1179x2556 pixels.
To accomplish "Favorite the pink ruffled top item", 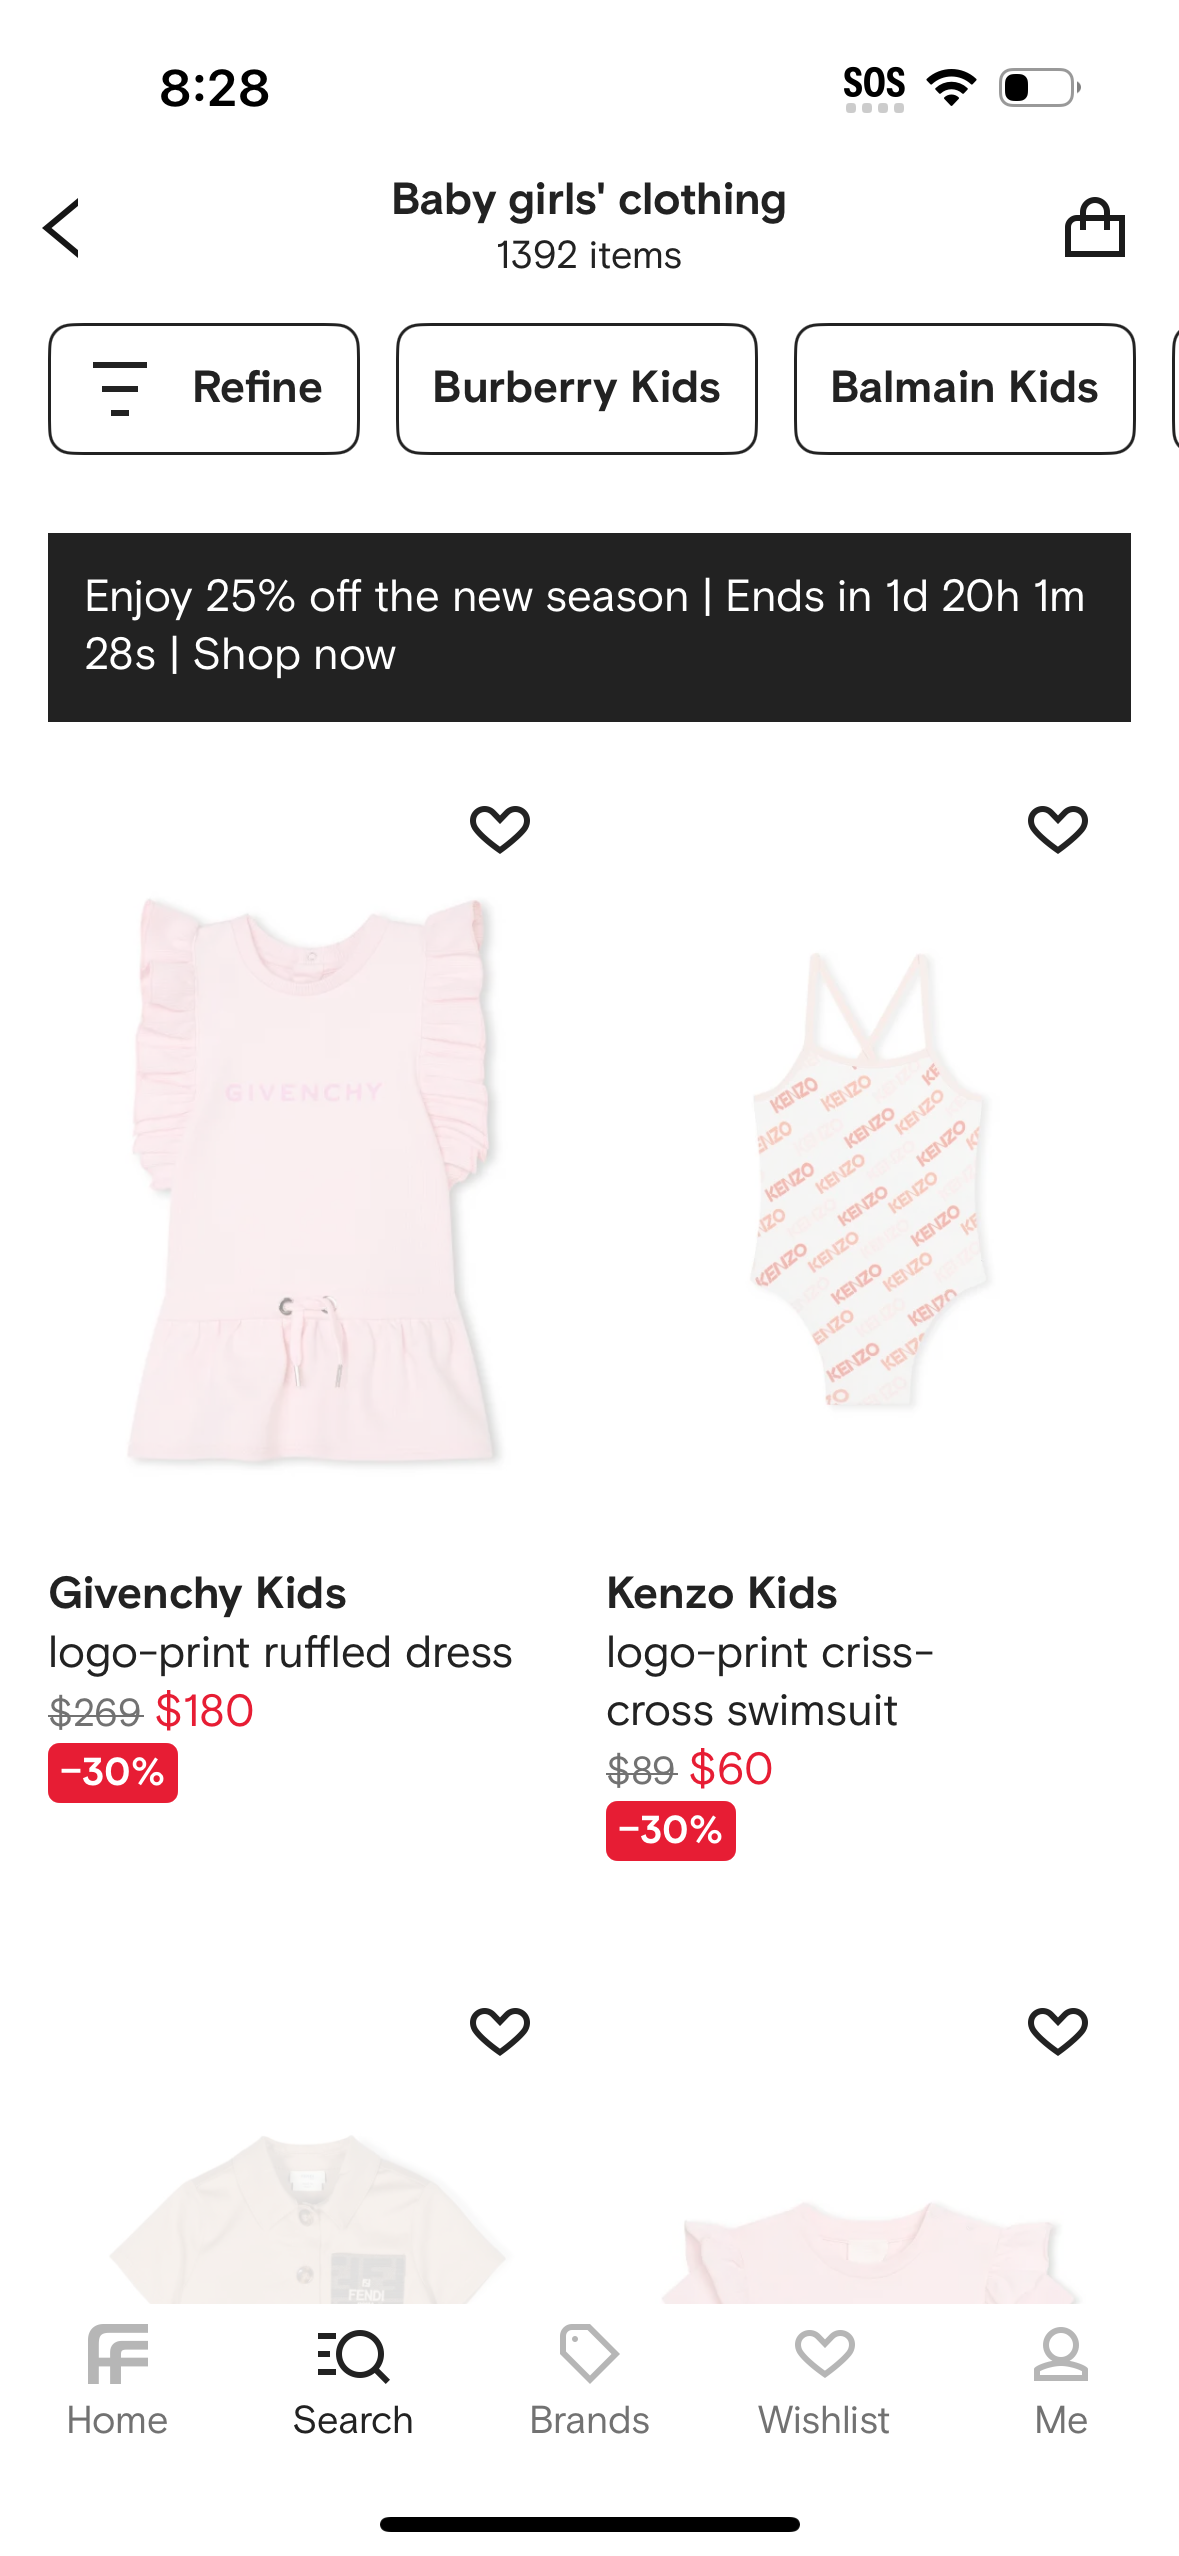I will click(1057, 2031).
